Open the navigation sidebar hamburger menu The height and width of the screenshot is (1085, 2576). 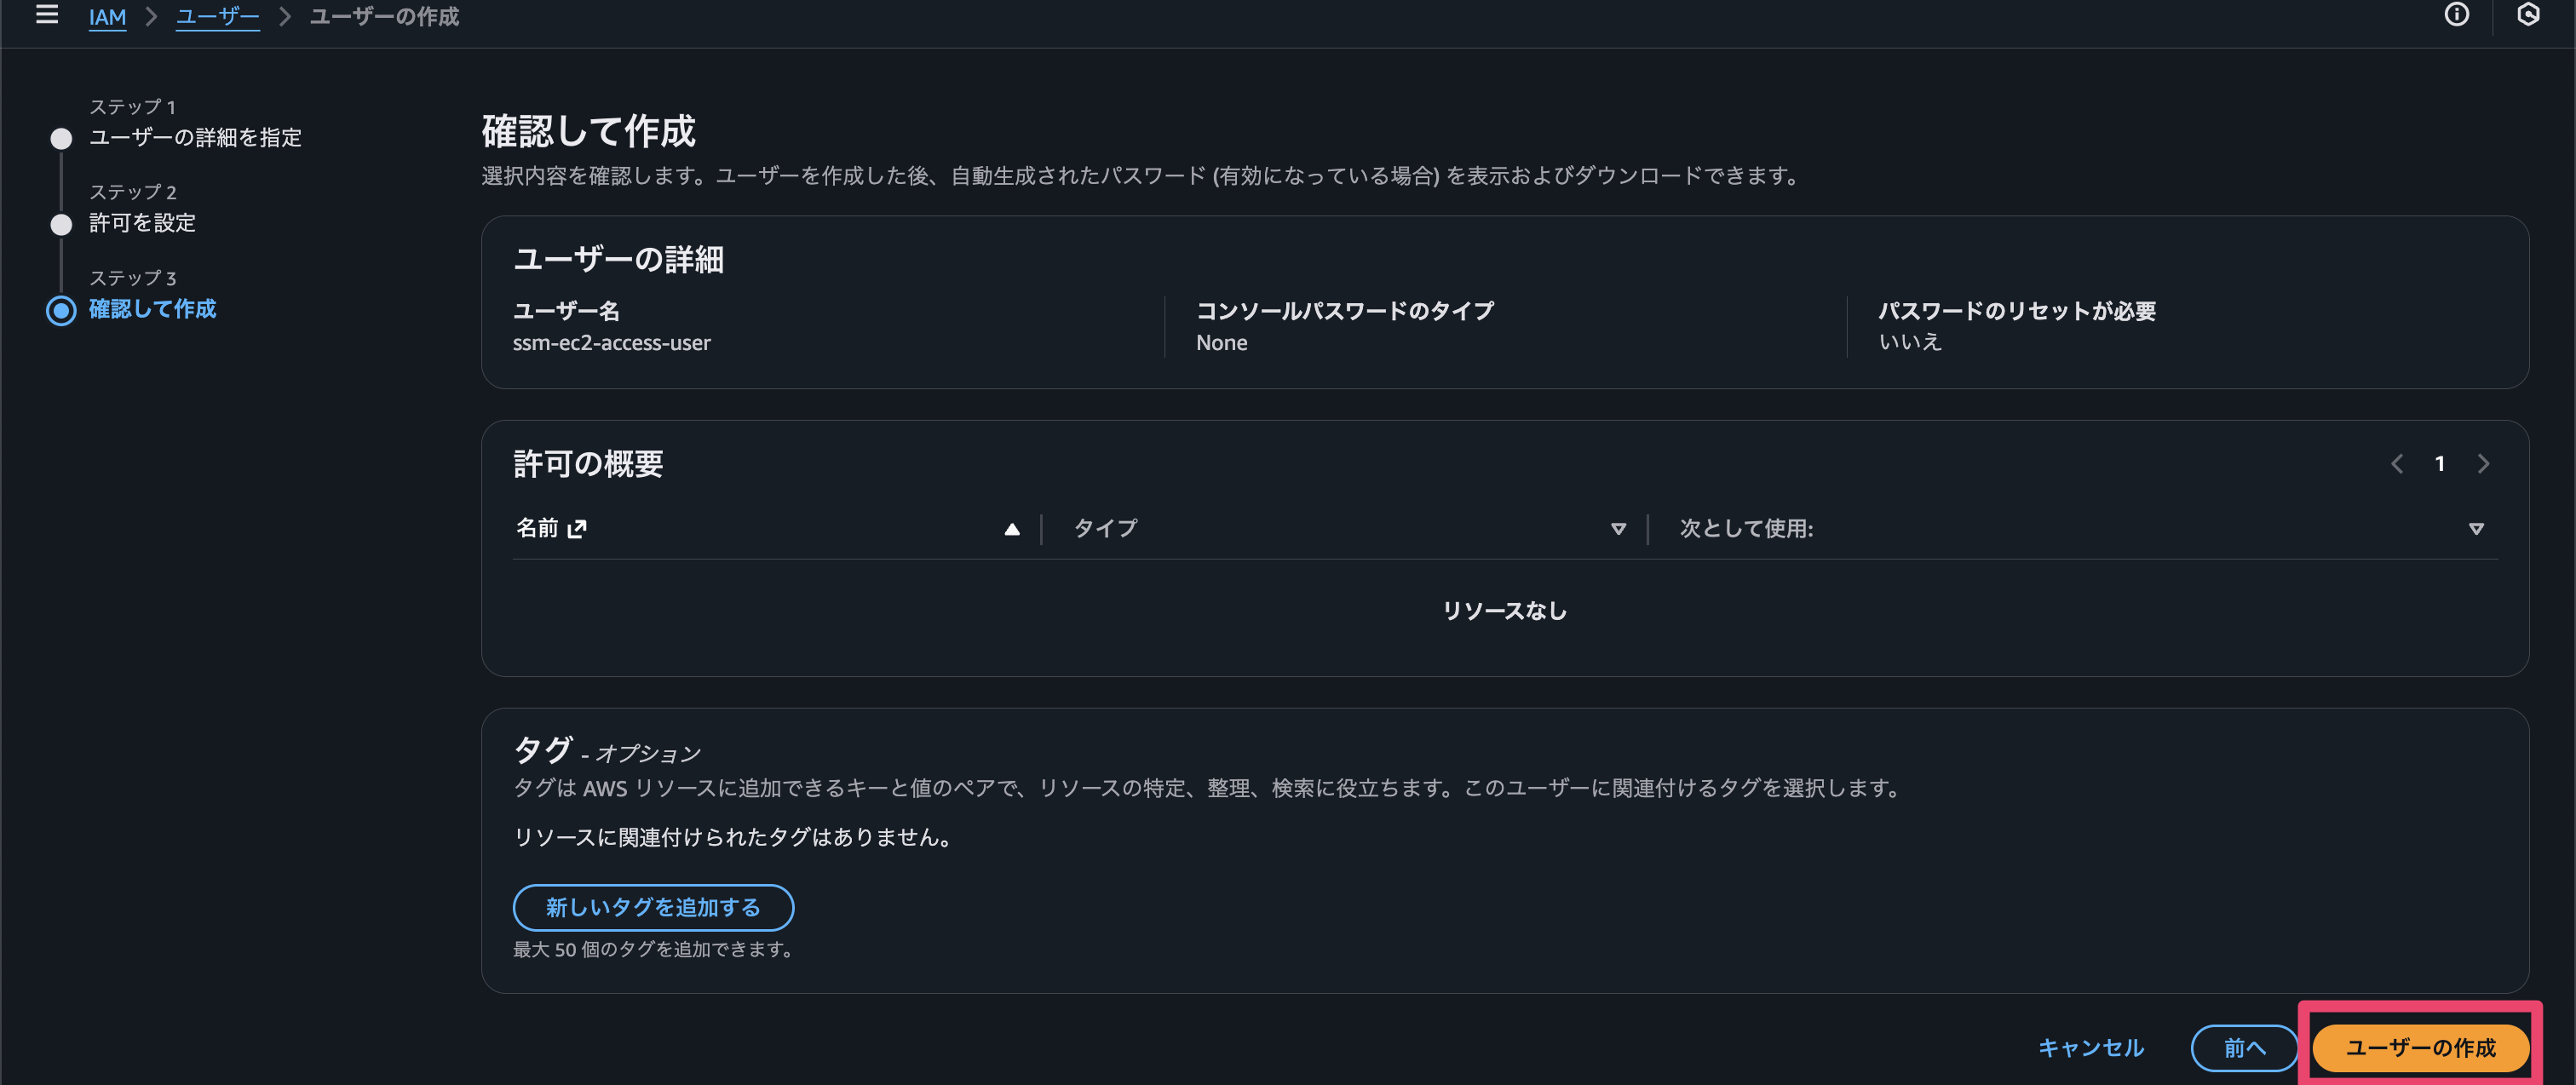pos(47,15)
